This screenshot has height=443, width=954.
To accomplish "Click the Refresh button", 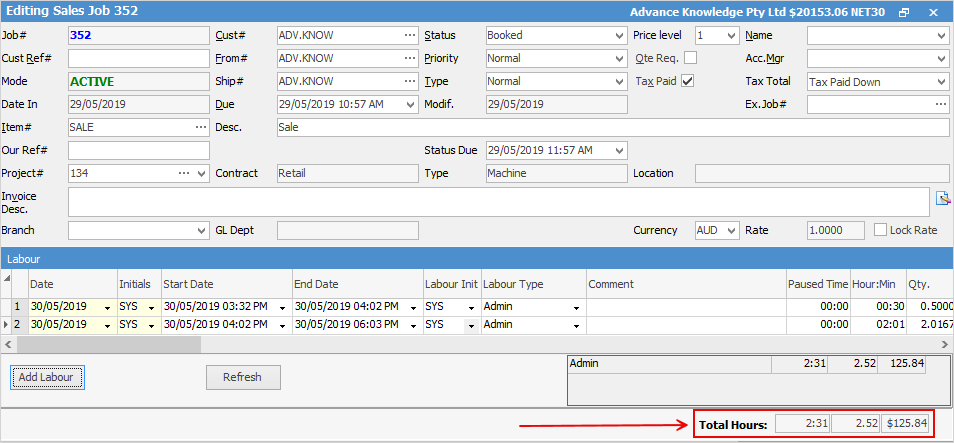I will tap(243, 377).
